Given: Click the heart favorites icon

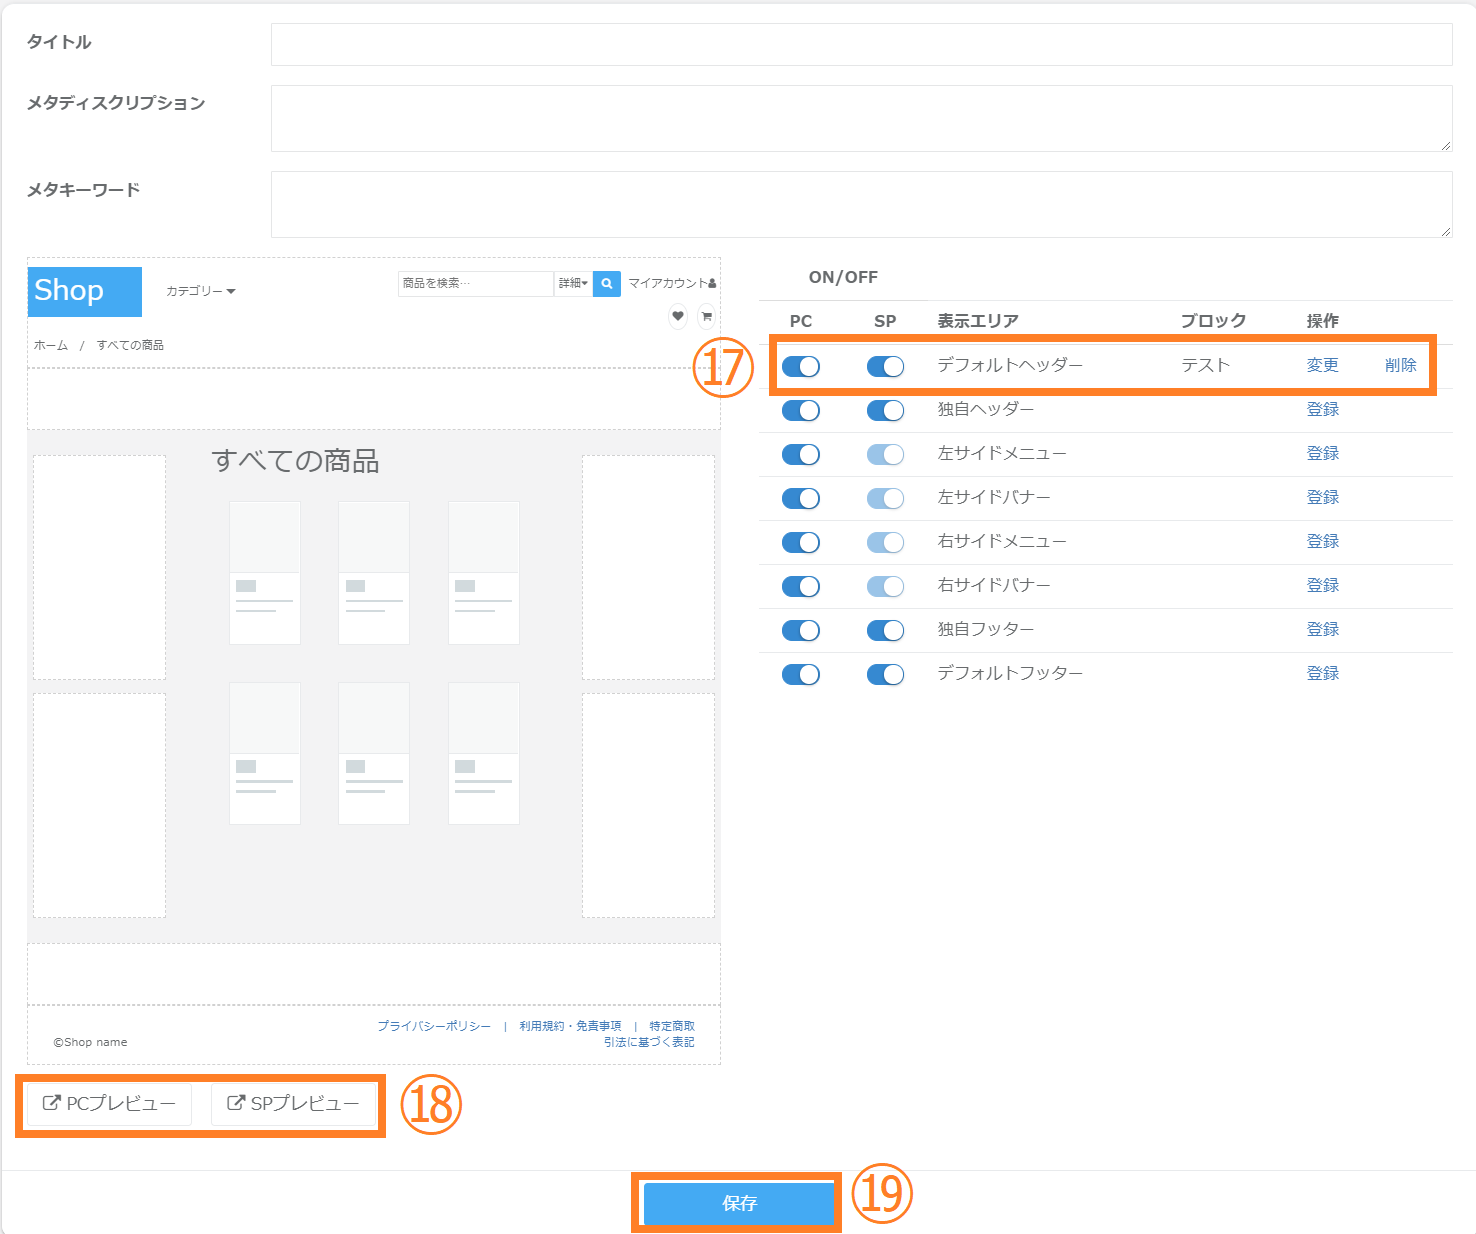Looking at the screenshot, I should (x=678, y=316).
